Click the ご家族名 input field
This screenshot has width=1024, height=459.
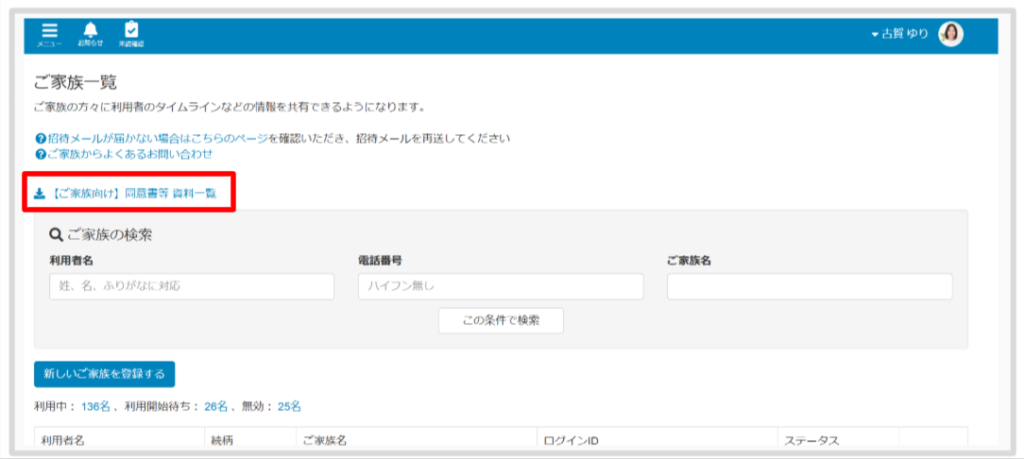pyautogui.click(x=810, y=287)
